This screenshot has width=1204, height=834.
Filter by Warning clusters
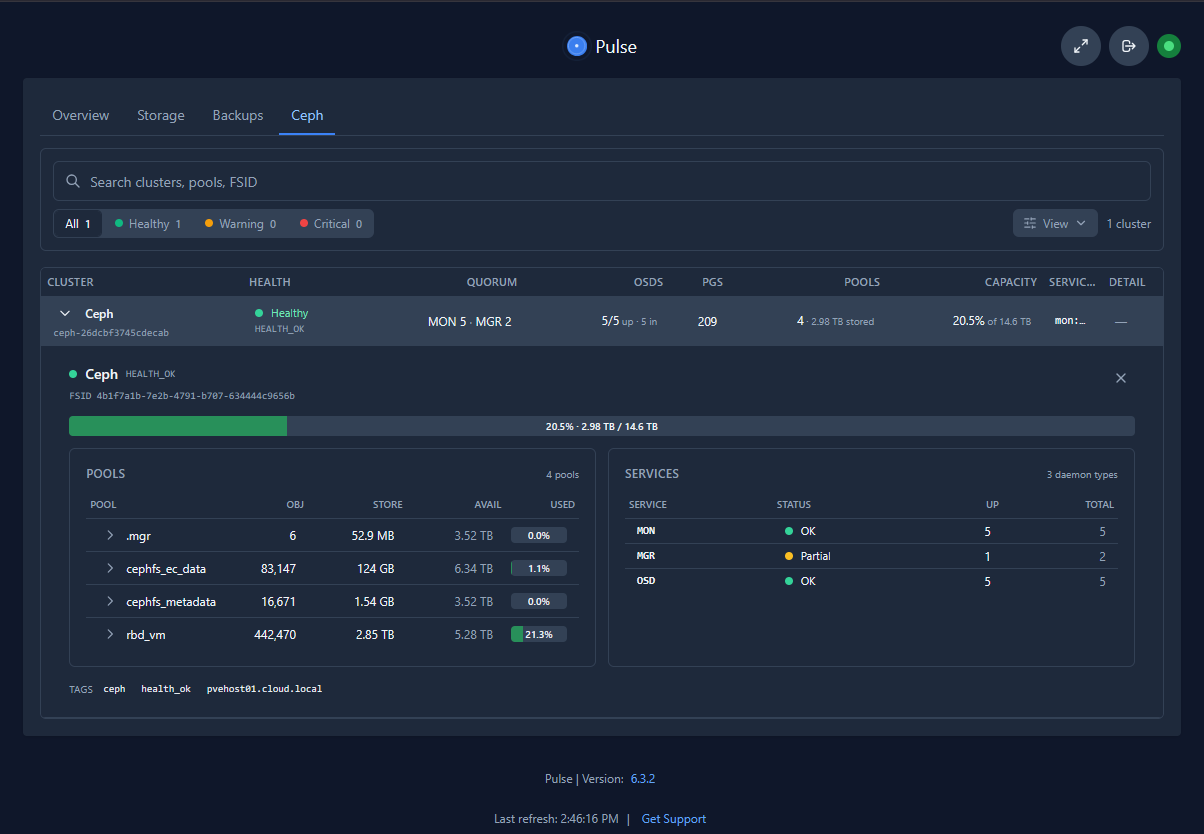click(240, 224)
